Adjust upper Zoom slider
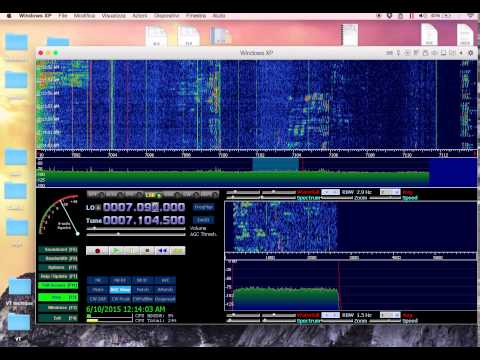Viewport: 480px width, 360px height. coord(336,198)
